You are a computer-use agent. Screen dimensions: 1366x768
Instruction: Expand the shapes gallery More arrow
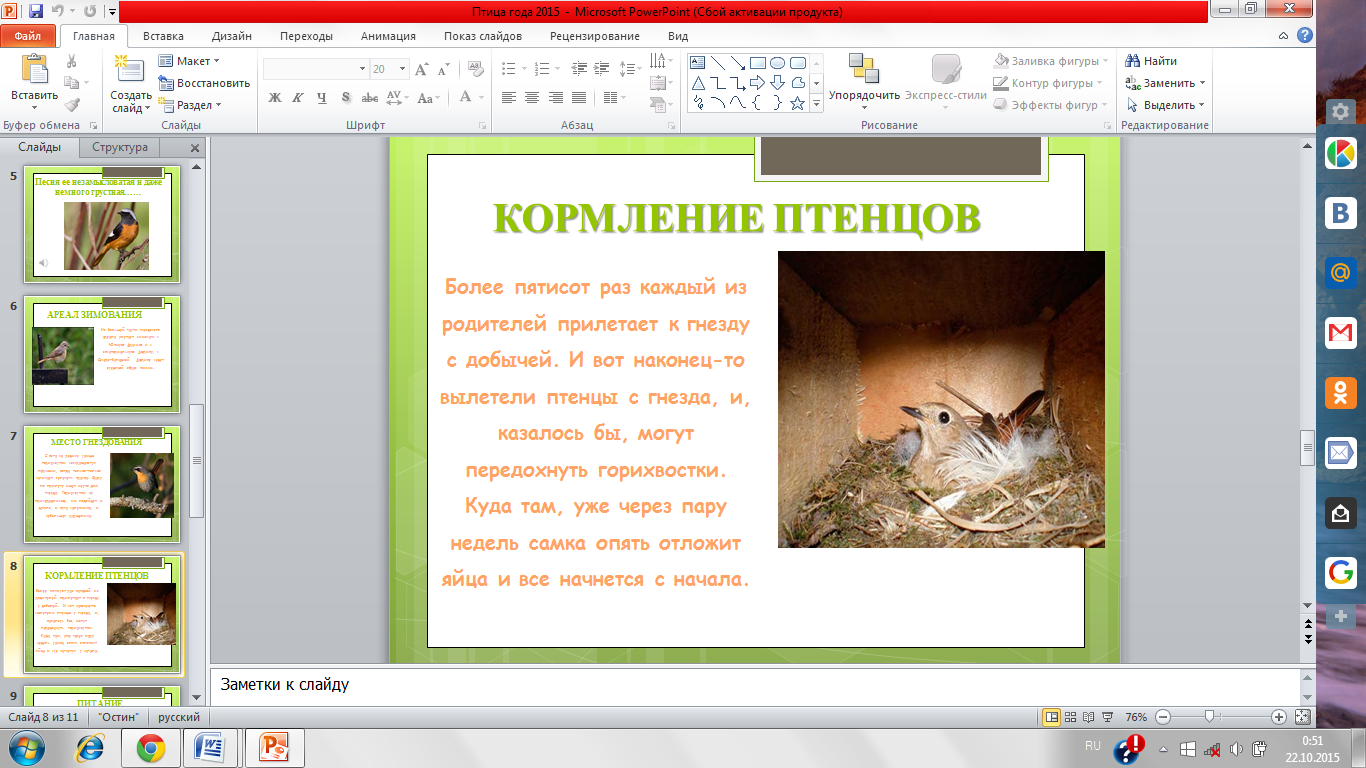pyautogui.click(x=816, y=103)
